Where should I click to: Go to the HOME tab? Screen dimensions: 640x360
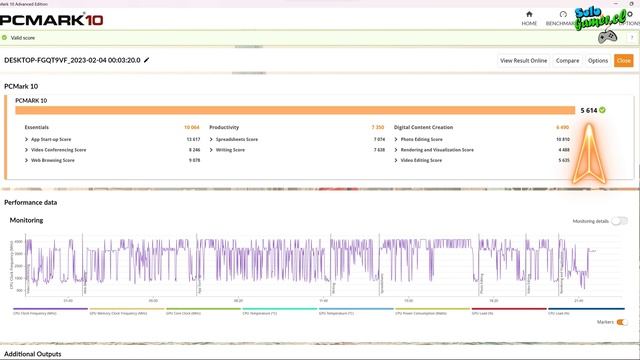(529, 19)
